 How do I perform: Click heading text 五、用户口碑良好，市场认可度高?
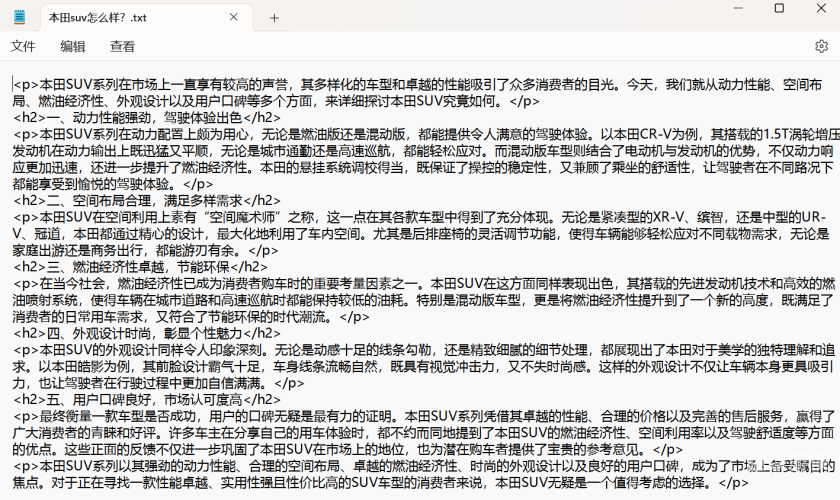tap(145, 400)
